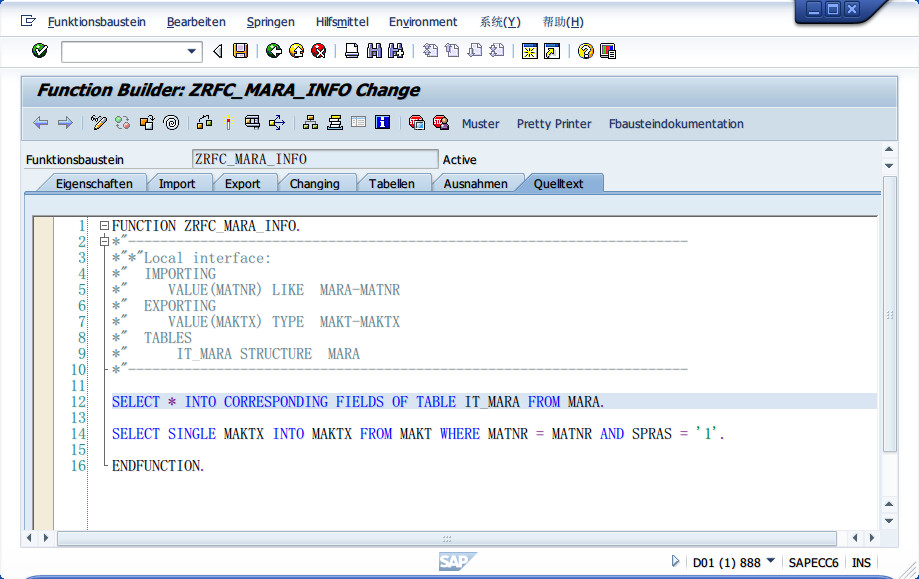Click the Test/Execute icon
Viewport: 919px width, 579px height.
click(253, 122)
